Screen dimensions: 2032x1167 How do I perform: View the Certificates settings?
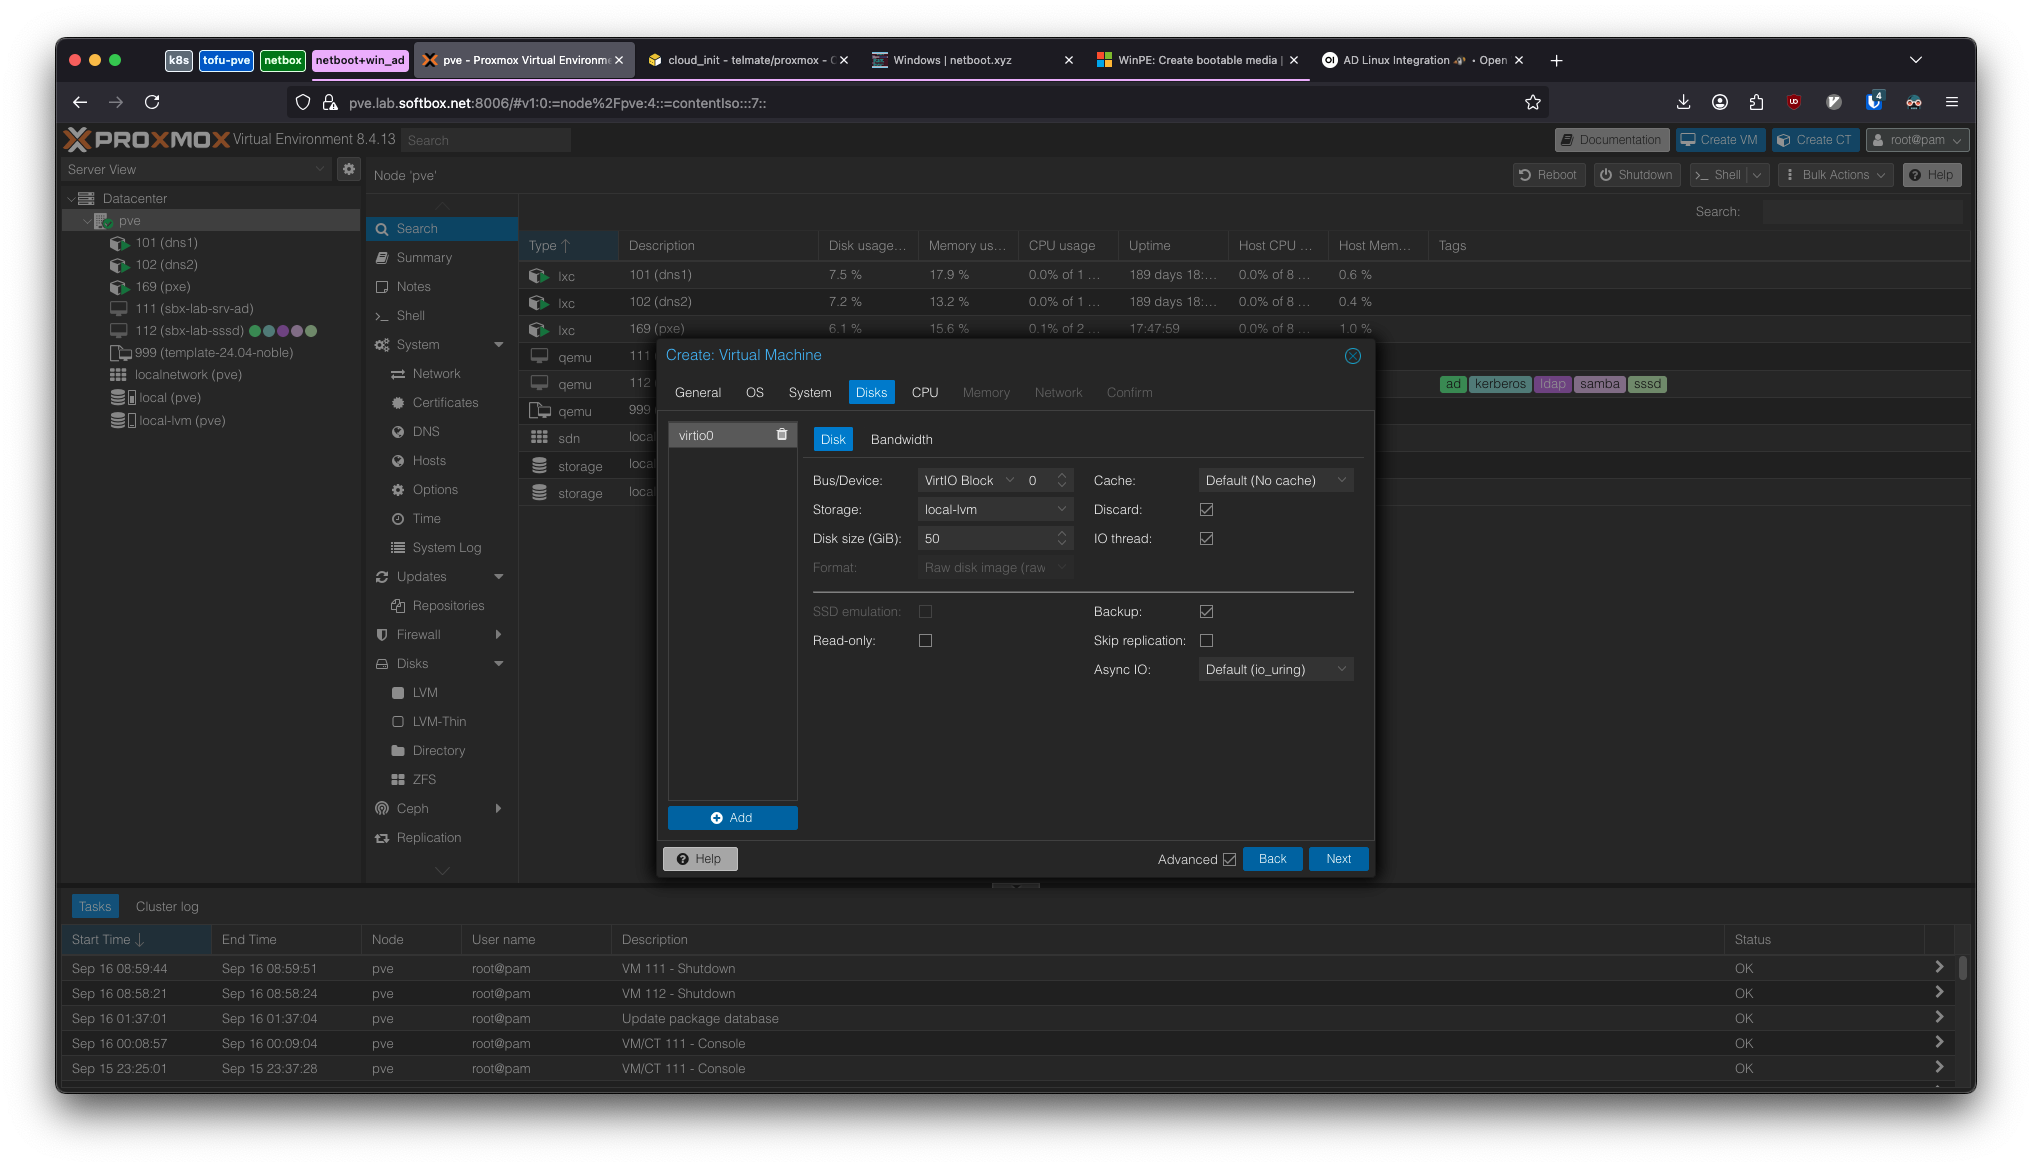(x=446, y=402)
